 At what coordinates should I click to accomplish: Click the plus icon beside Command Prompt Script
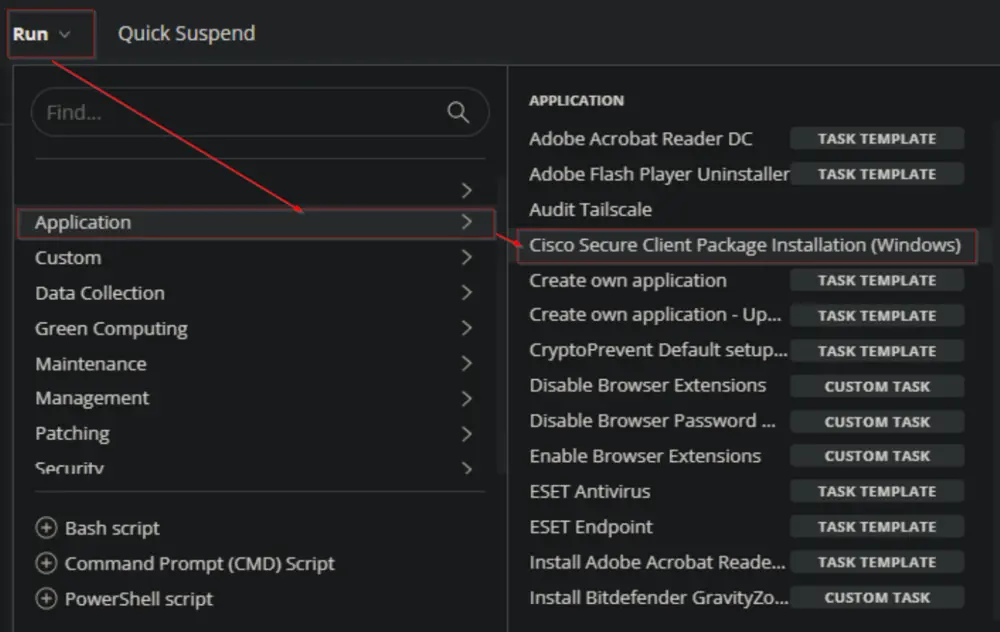pyautogui.click(x=46, y=564)
